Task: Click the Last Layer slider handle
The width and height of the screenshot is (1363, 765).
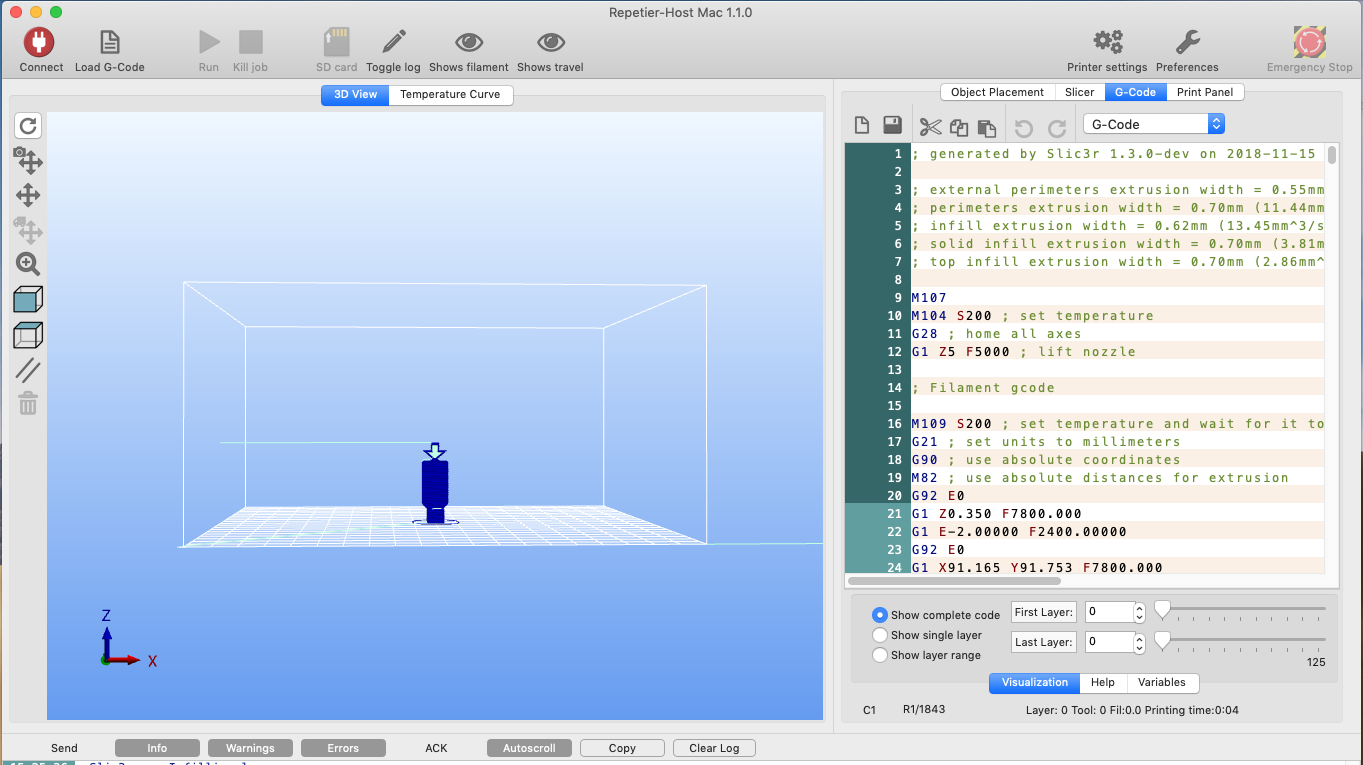Action: (x=1162, y=639)
